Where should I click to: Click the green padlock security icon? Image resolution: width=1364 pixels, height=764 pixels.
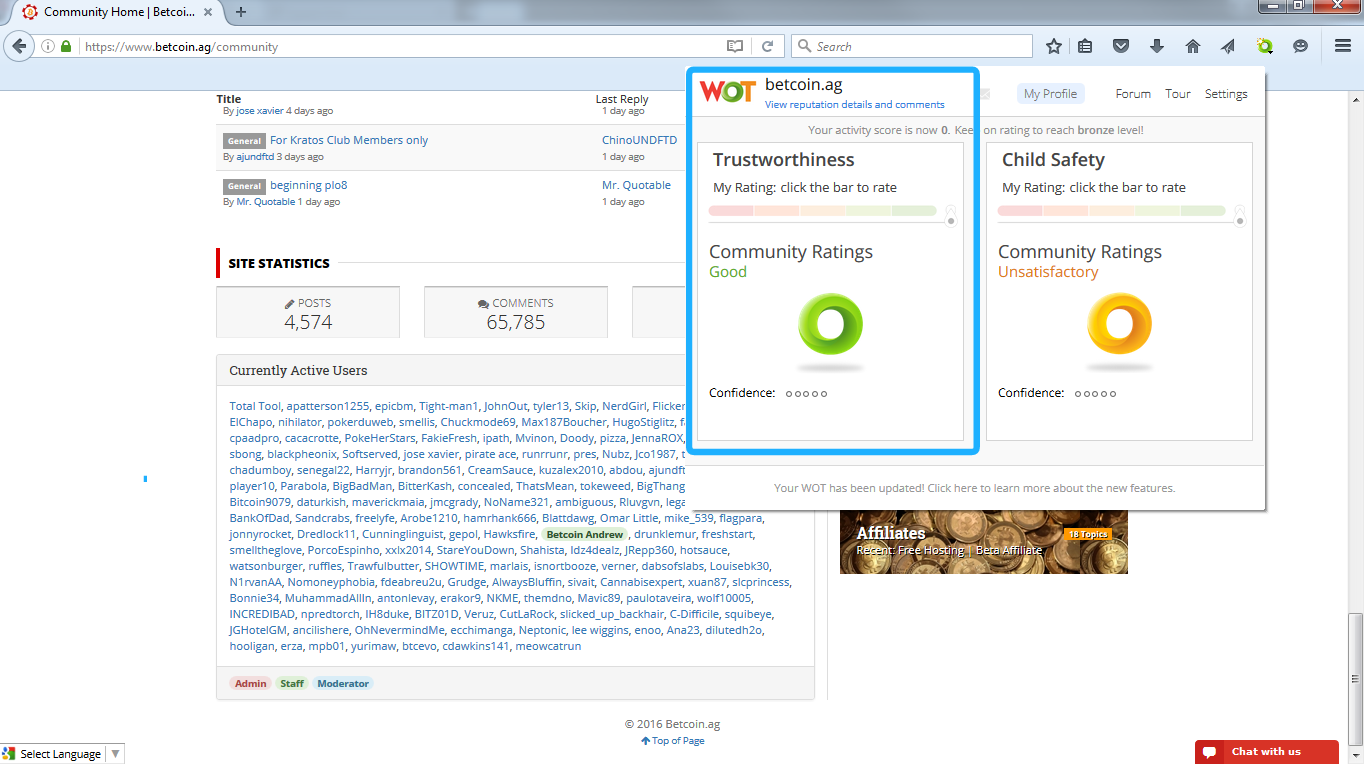coord(66,46)
